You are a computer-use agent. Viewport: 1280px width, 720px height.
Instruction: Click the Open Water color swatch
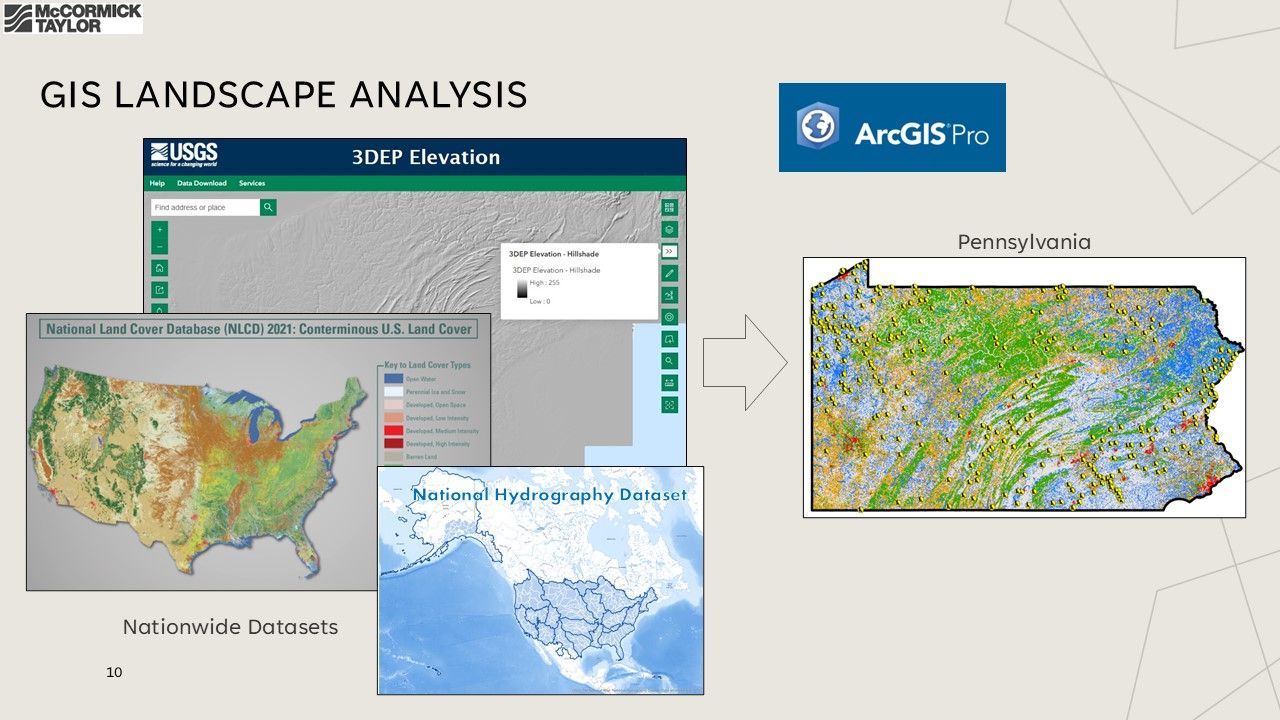click(393, 379)
